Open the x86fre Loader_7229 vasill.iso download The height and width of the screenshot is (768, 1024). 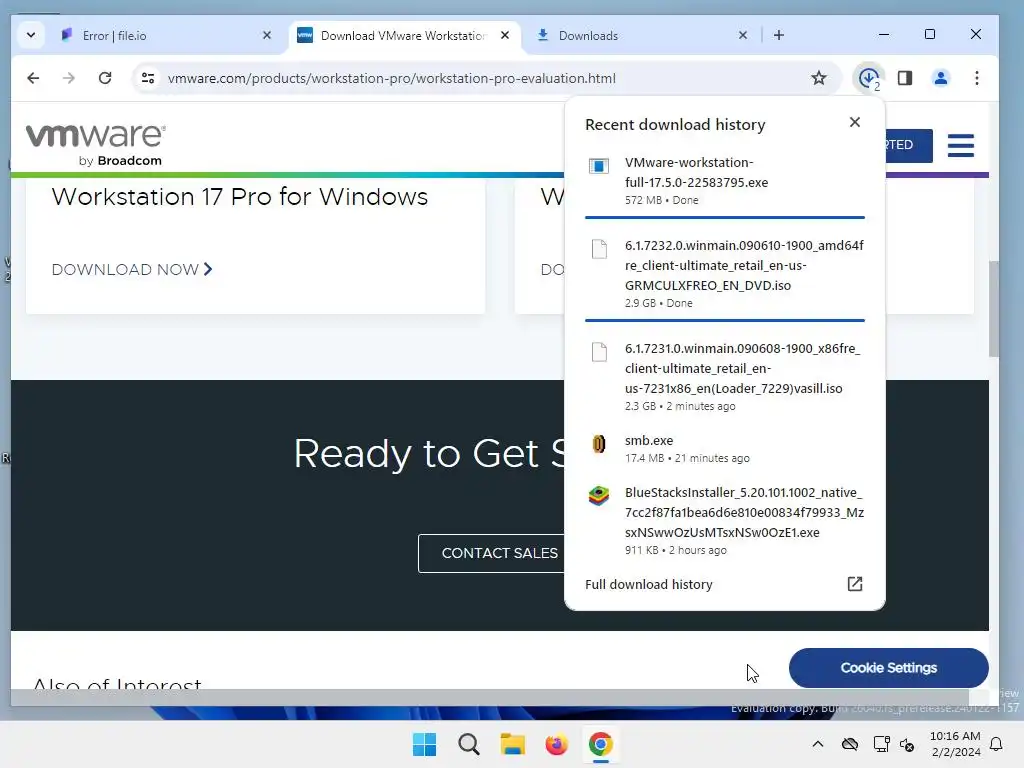pos(725,376)
